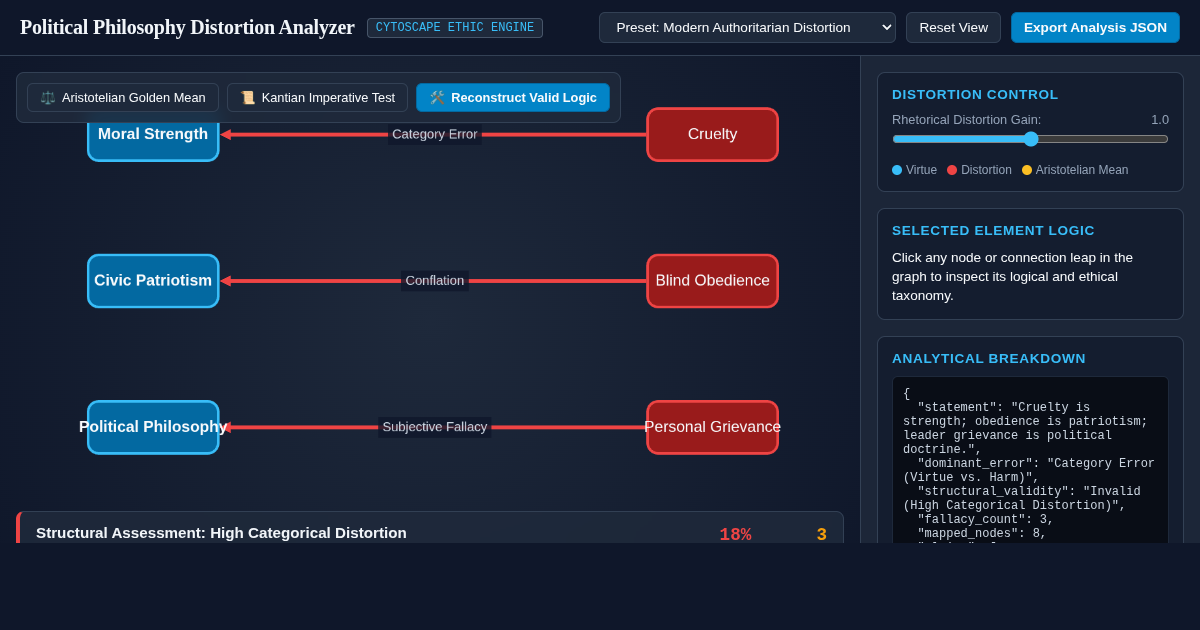The height and width of the screenshot is (630, 1200).
Task: Click the Virtue legend blue dot
Action: pos(897,170)
